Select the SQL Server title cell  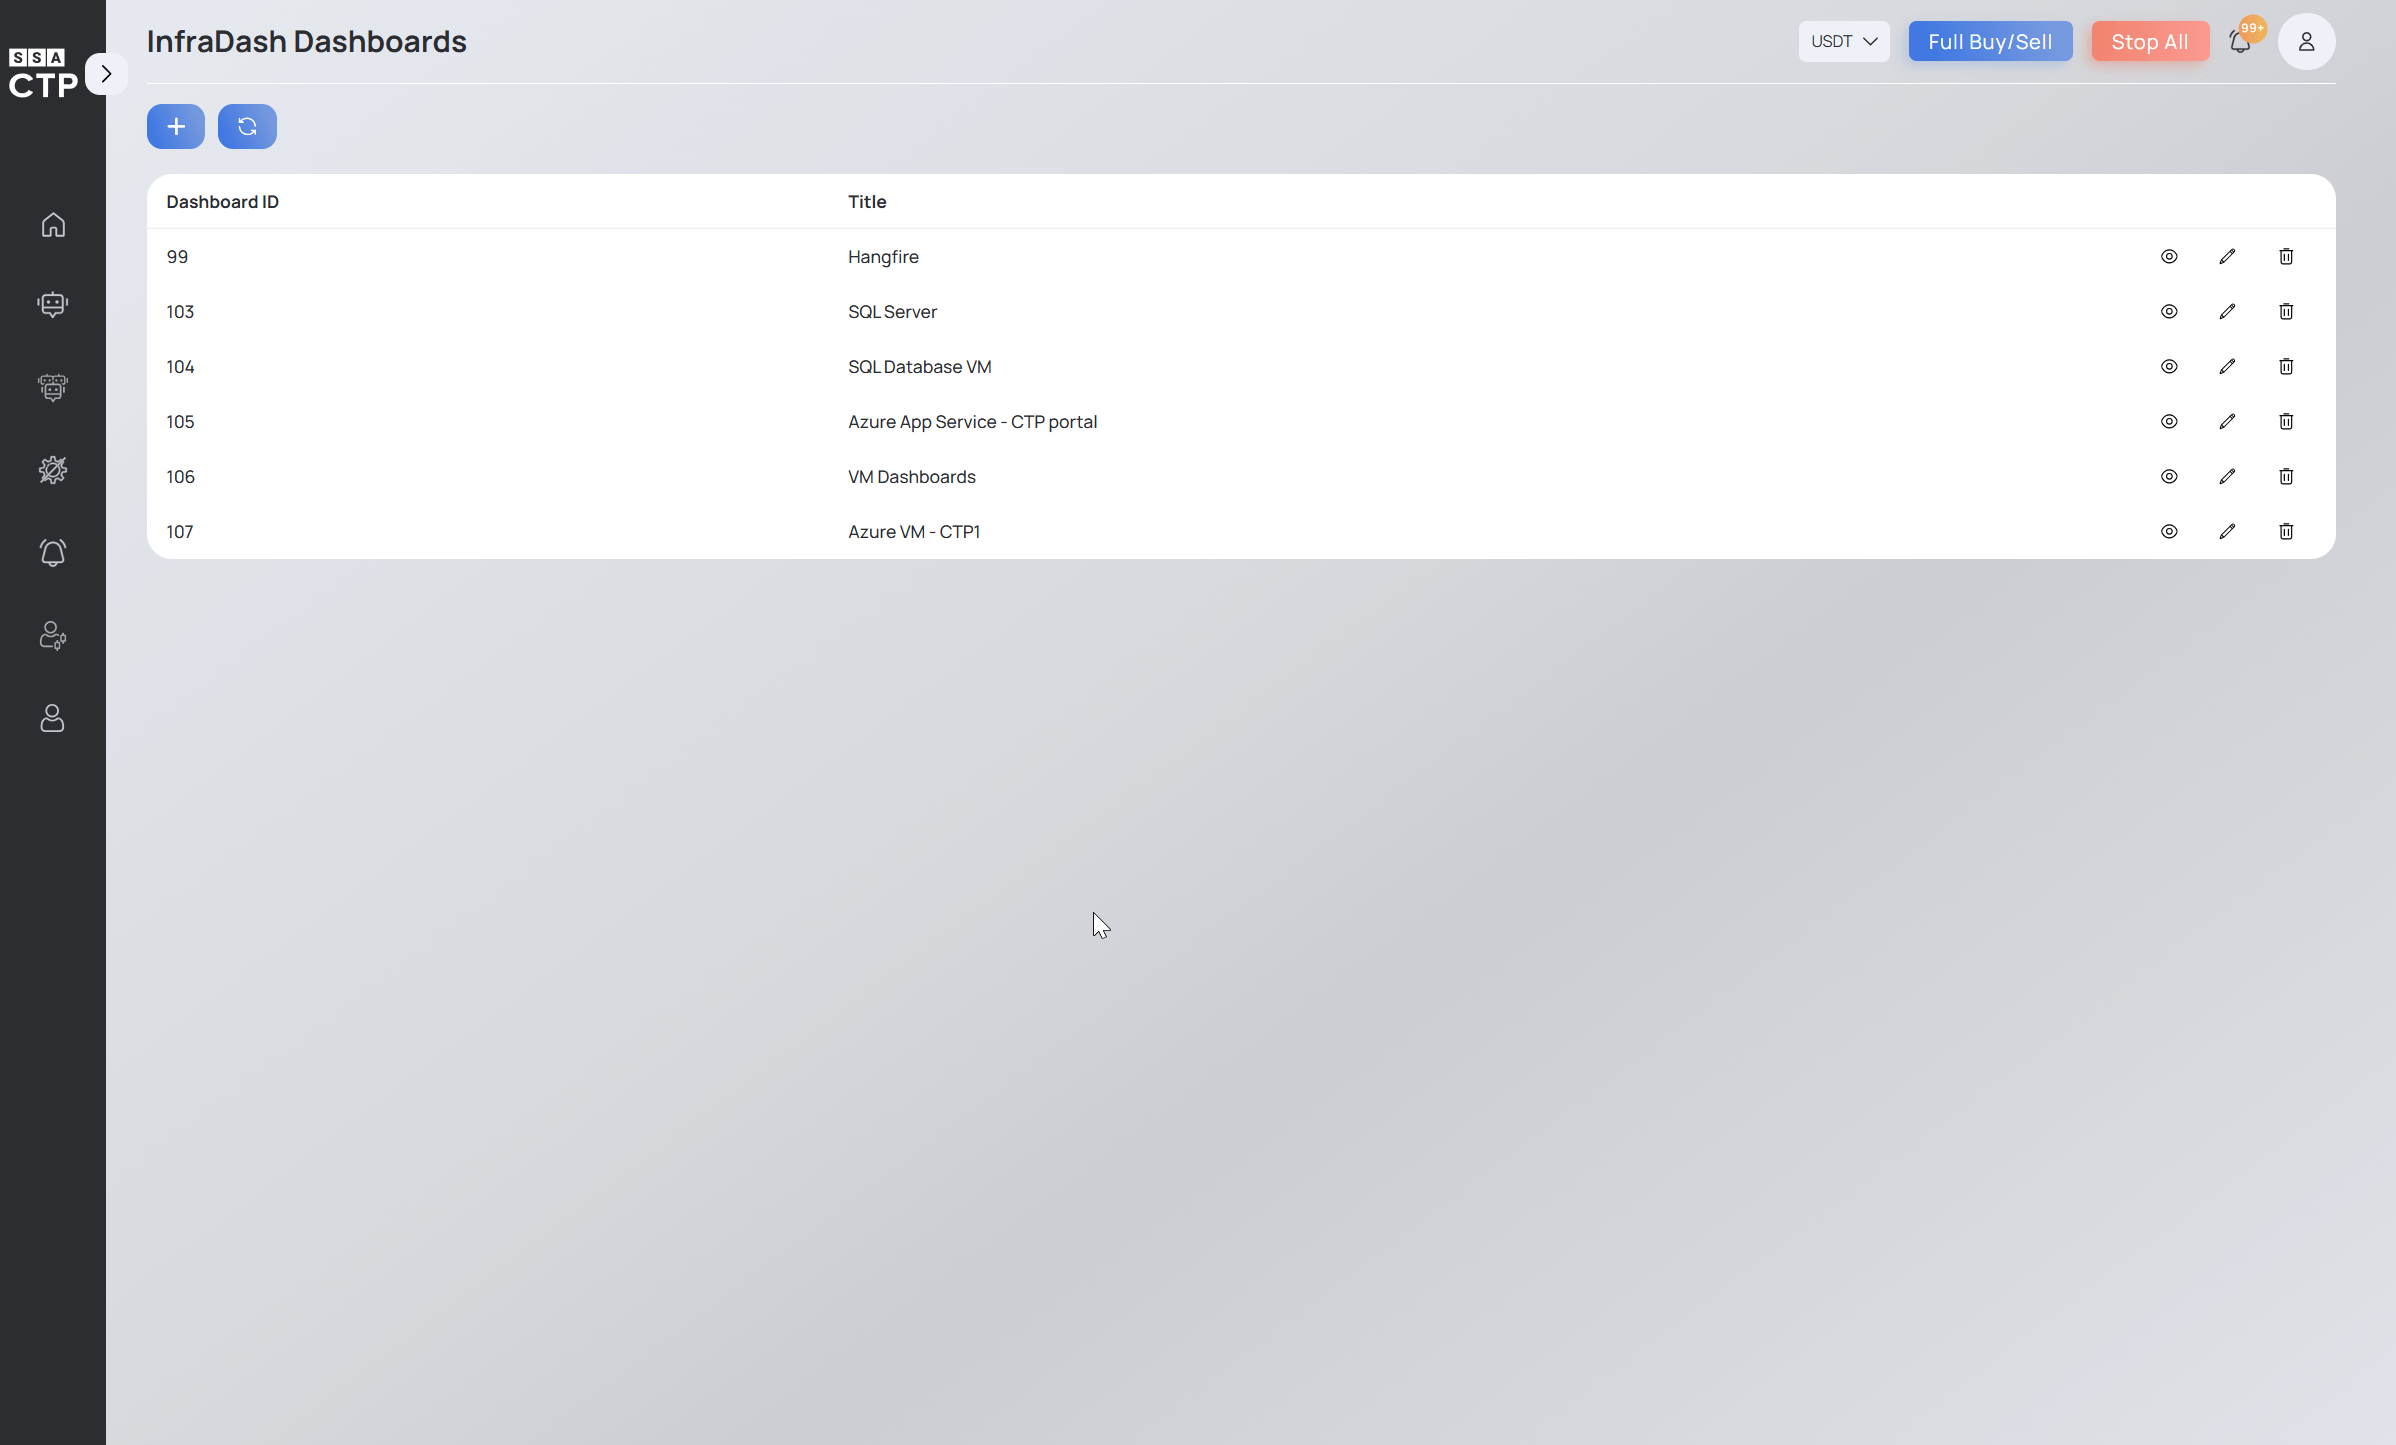pyautogui.click(x=892, y=312)
